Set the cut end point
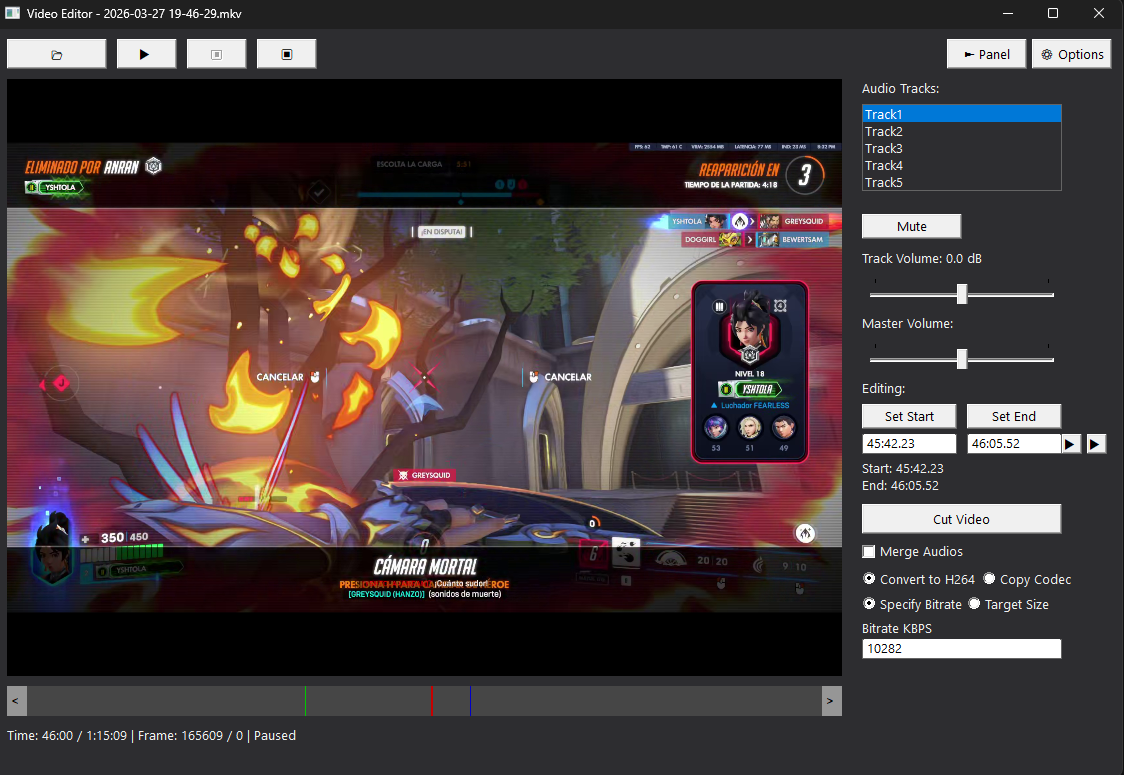The width and height of the screenshot is (1124, 775). coord(1014,417)
